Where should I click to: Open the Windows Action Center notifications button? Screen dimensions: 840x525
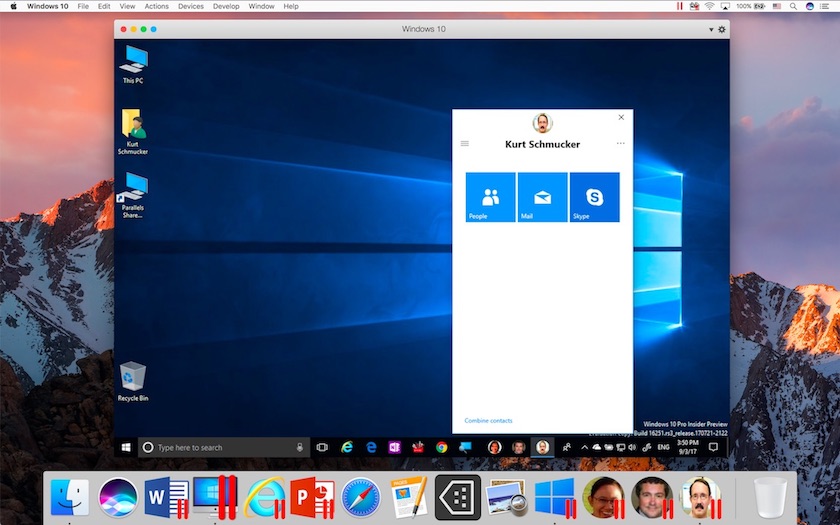tap(713, 447)
